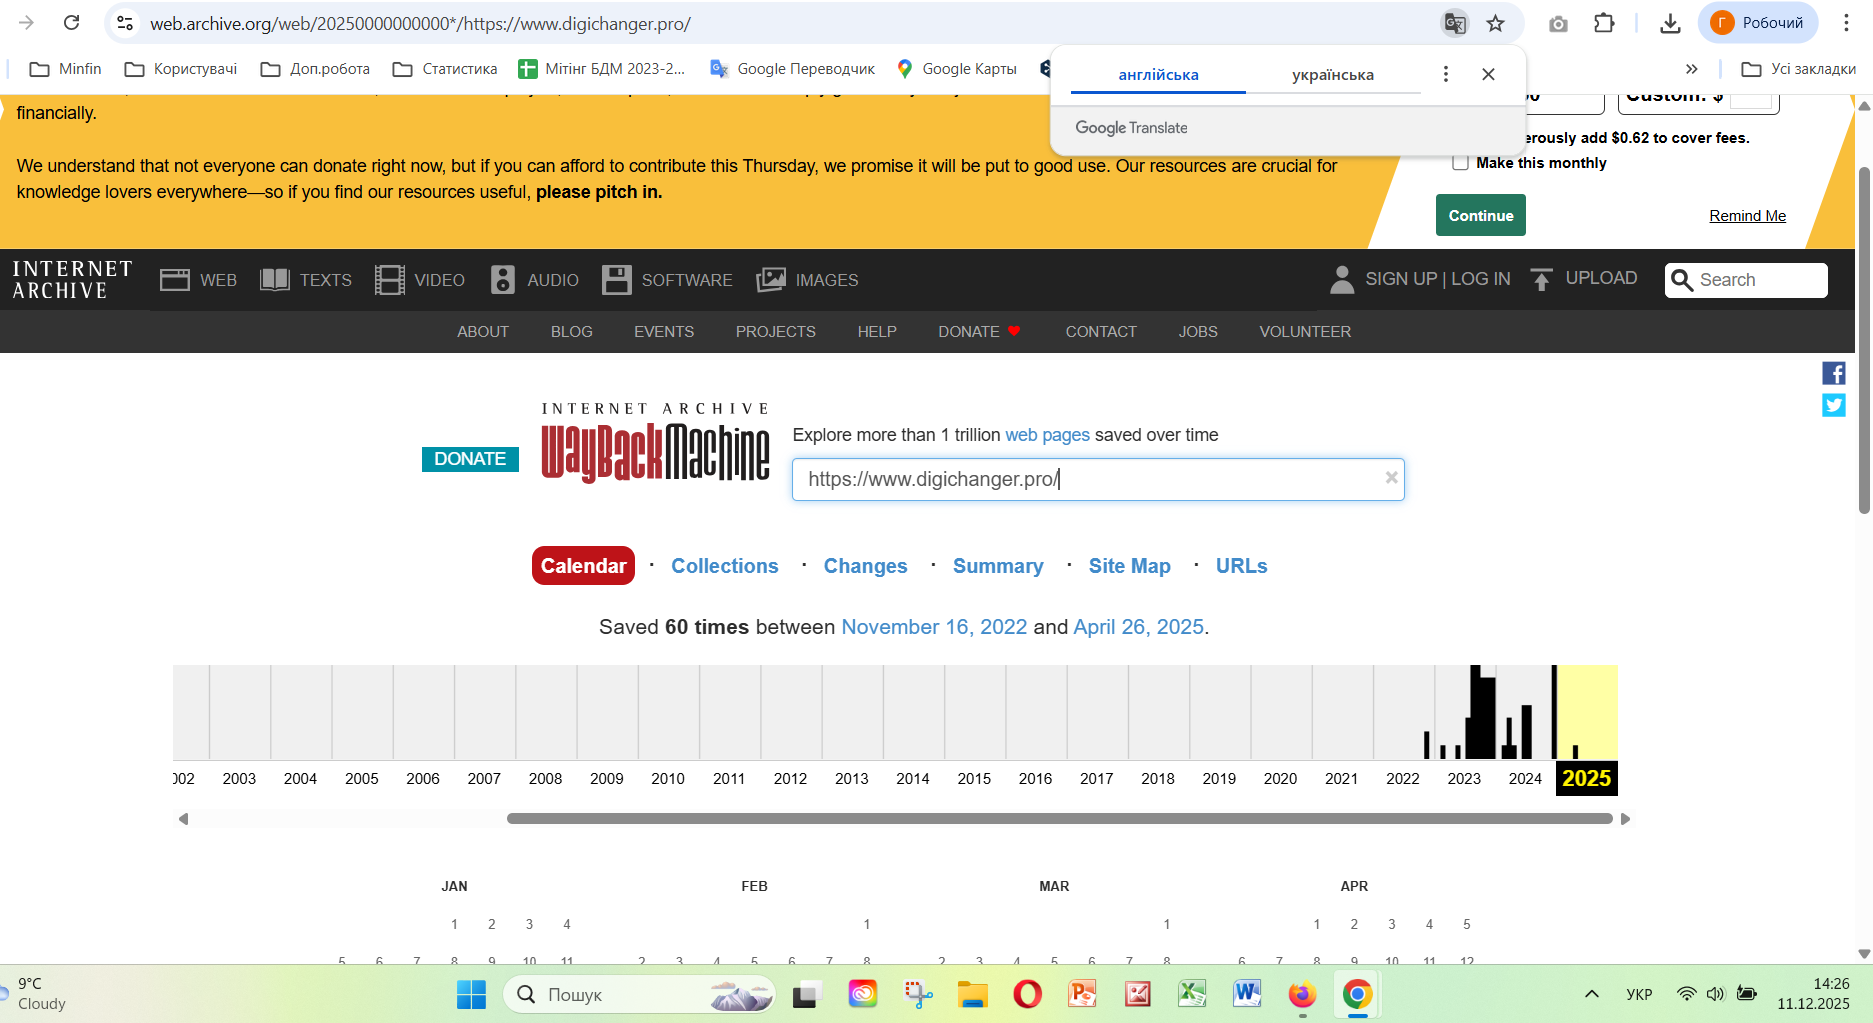Click the Upload arrow icon
1873x1023 pixels.
coord(1542,279)
